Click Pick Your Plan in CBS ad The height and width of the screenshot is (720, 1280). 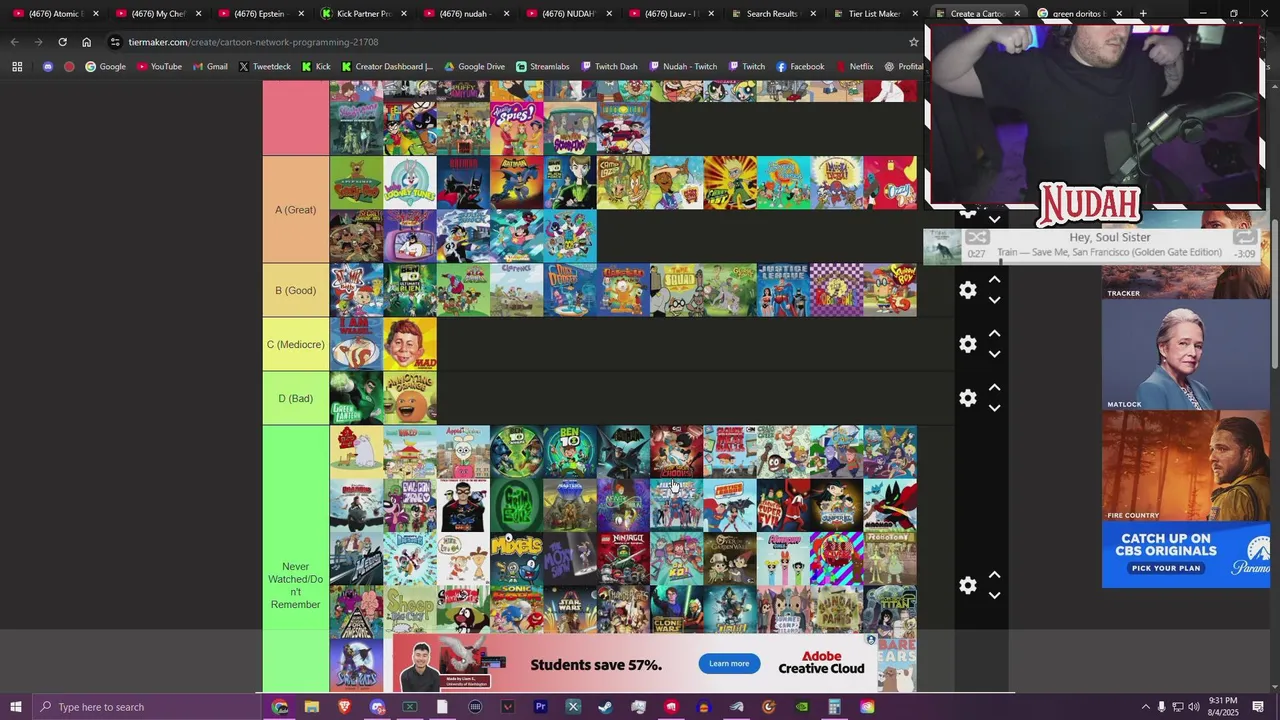pyautogui.click(x=1165, y=568)
